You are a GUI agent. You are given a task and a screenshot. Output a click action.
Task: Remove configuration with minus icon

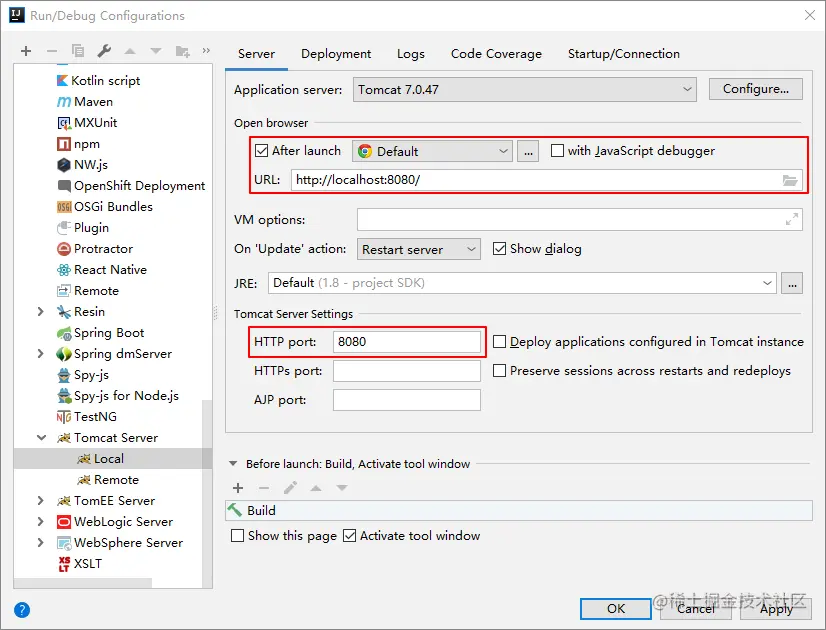click(52, 51)
